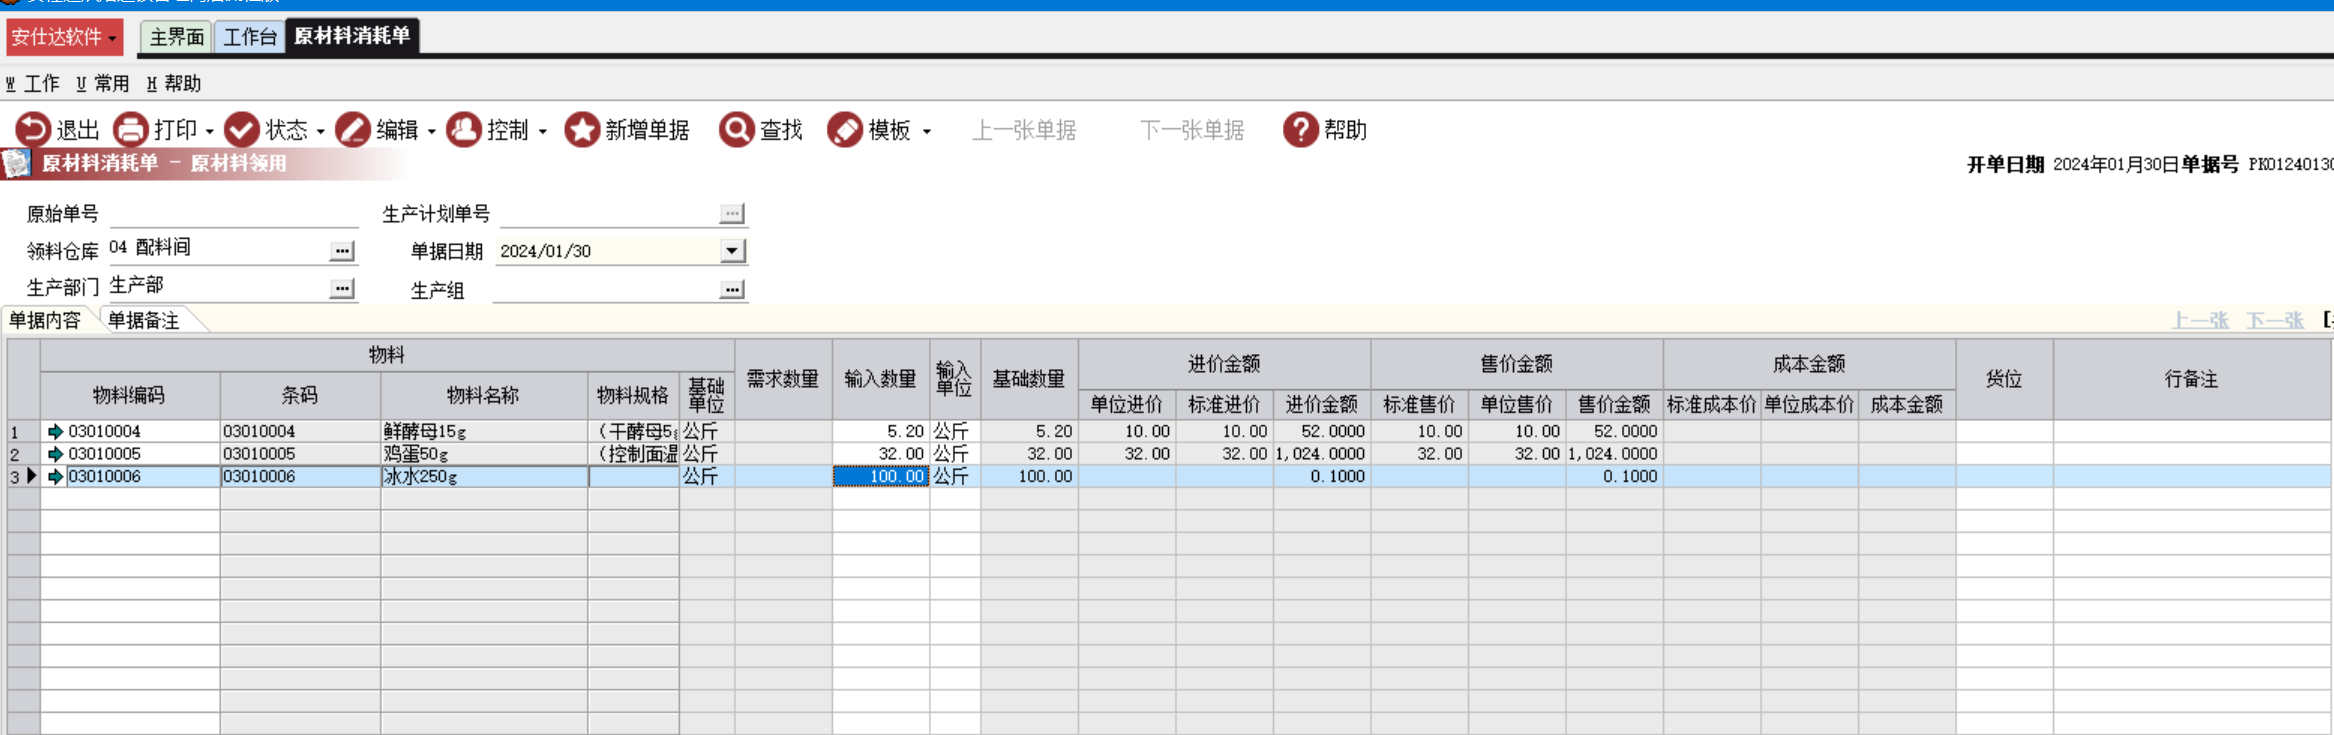Select the 原材料消耗单 tab
The width and height of the screenshot is (2334, 735).
(x=352, y=36)
